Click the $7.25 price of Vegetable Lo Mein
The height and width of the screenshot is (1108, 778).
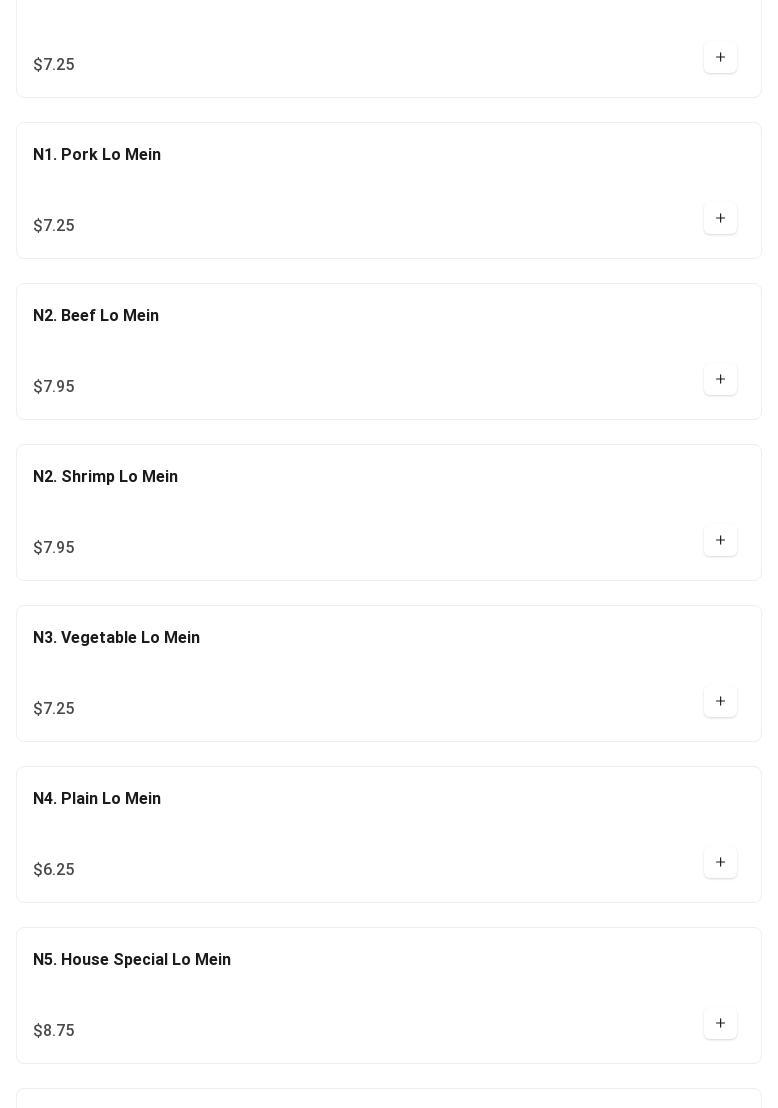[x=54, y=709]
